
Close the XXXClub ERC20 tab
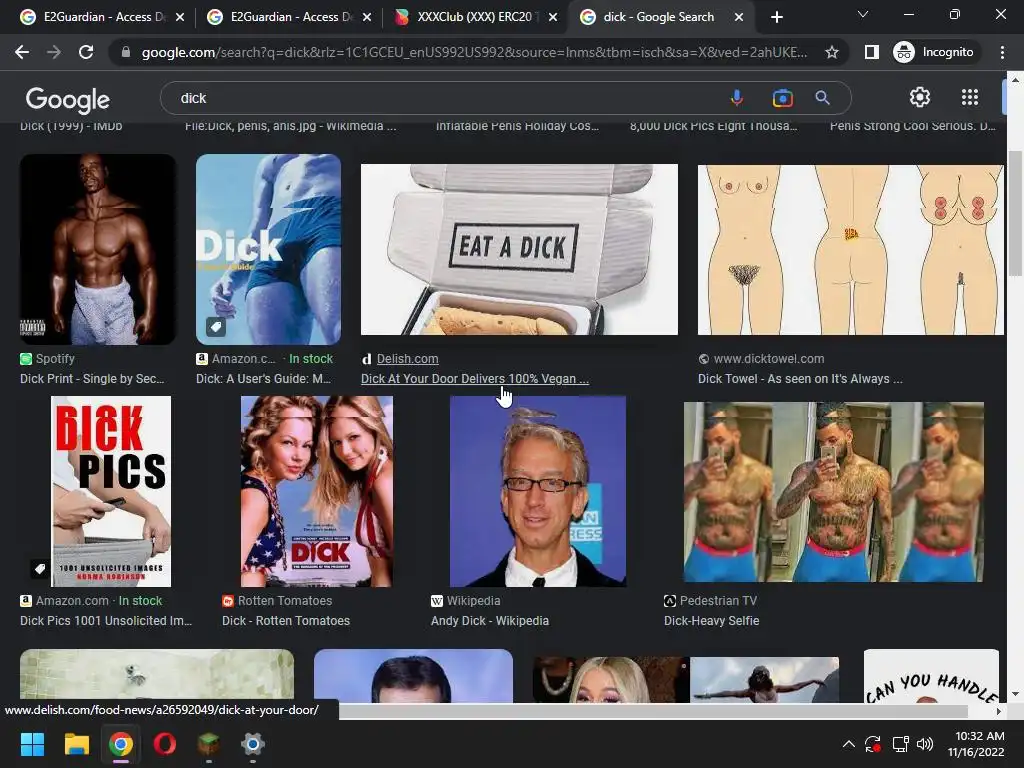coord(553,17)
